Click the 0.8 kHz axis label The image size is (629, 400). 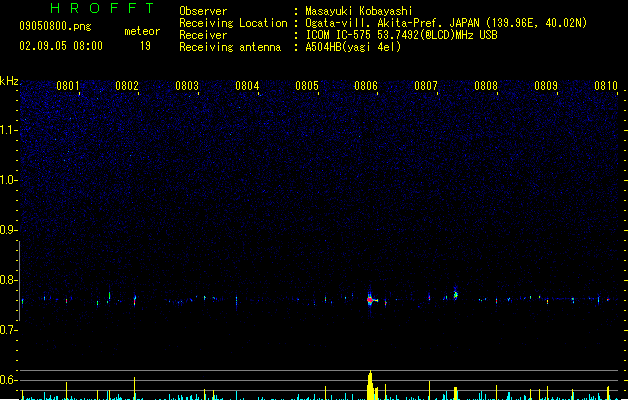(x=8, y=280)
